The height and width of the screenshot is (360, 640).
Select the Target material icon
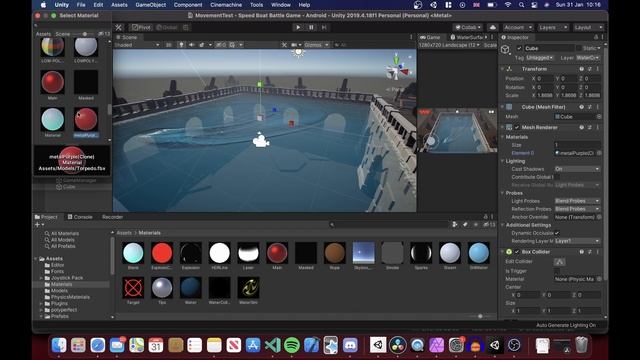coord(133,288)
